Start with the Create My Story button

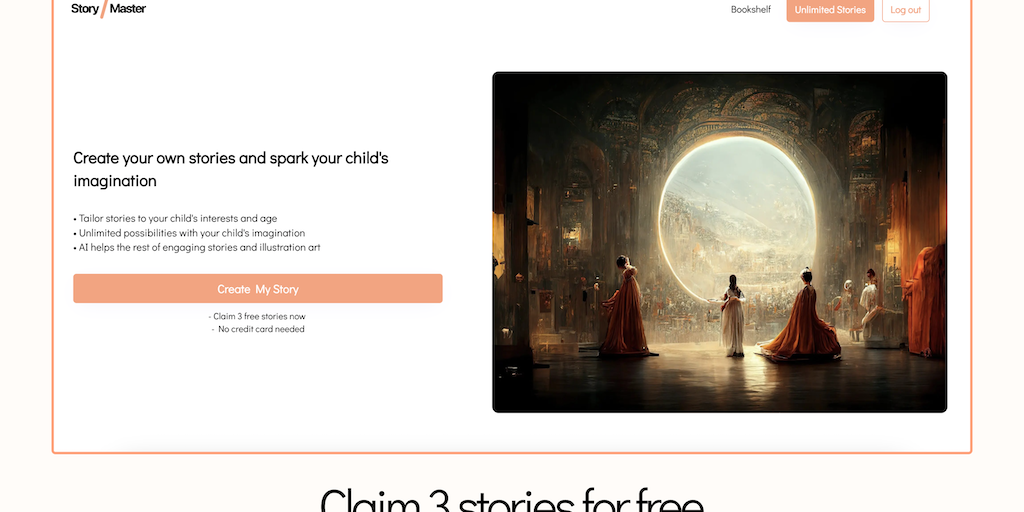[x=258, y=289]
